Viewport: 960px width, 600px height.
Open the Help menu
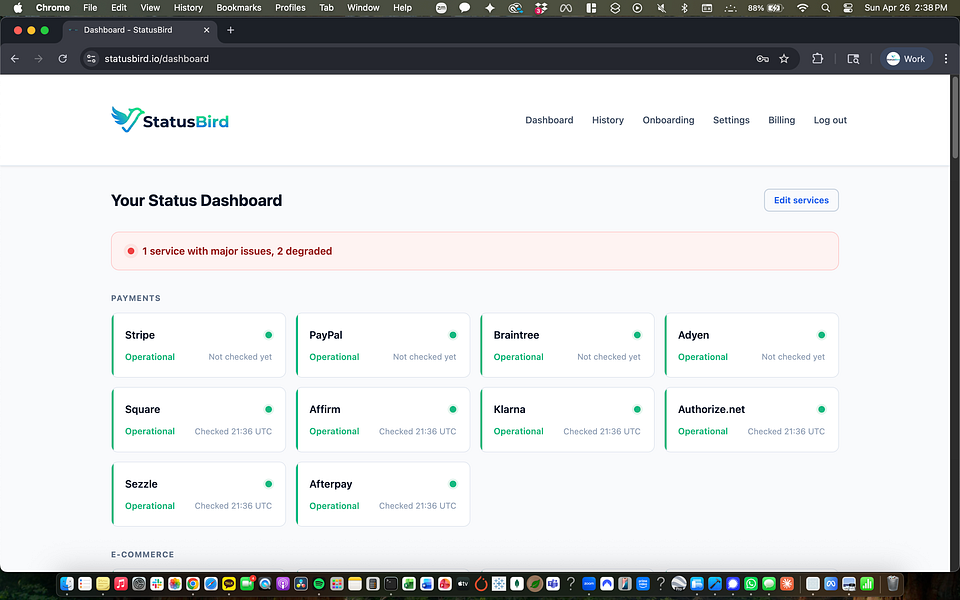click(402, 8)
